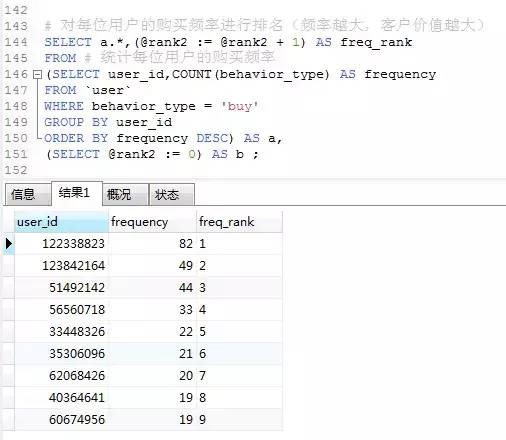Click user_id cell 40364641
This screenshot has width=506, height=440.
click(61, 398)
